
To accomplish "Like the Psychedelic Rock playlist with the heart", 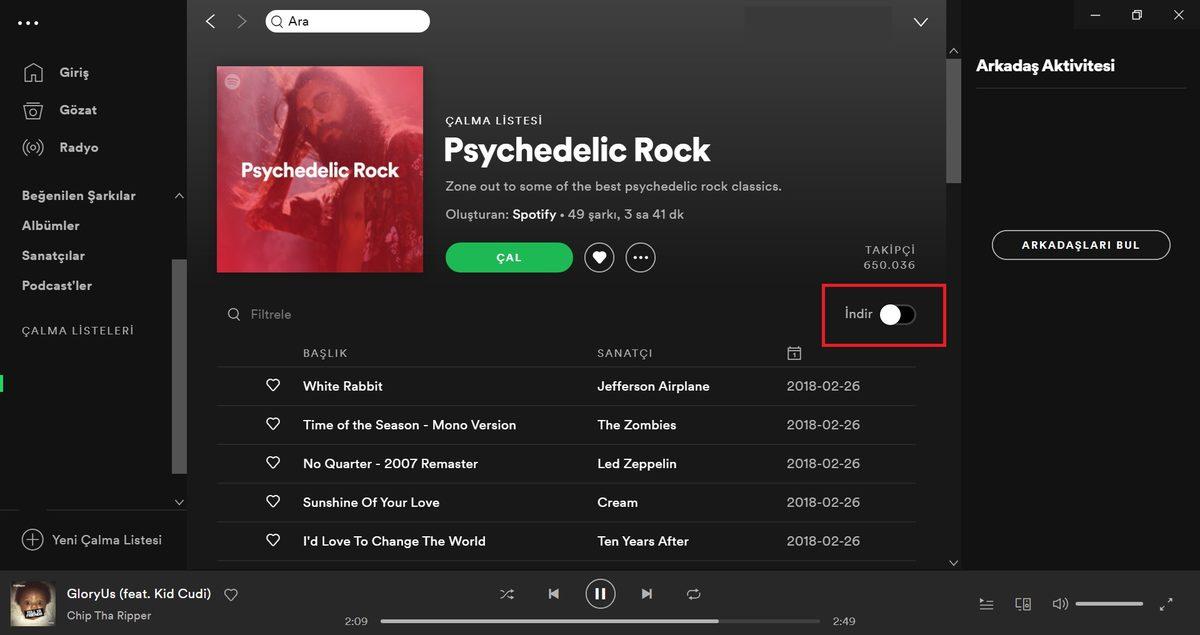I will pos(599,257).
